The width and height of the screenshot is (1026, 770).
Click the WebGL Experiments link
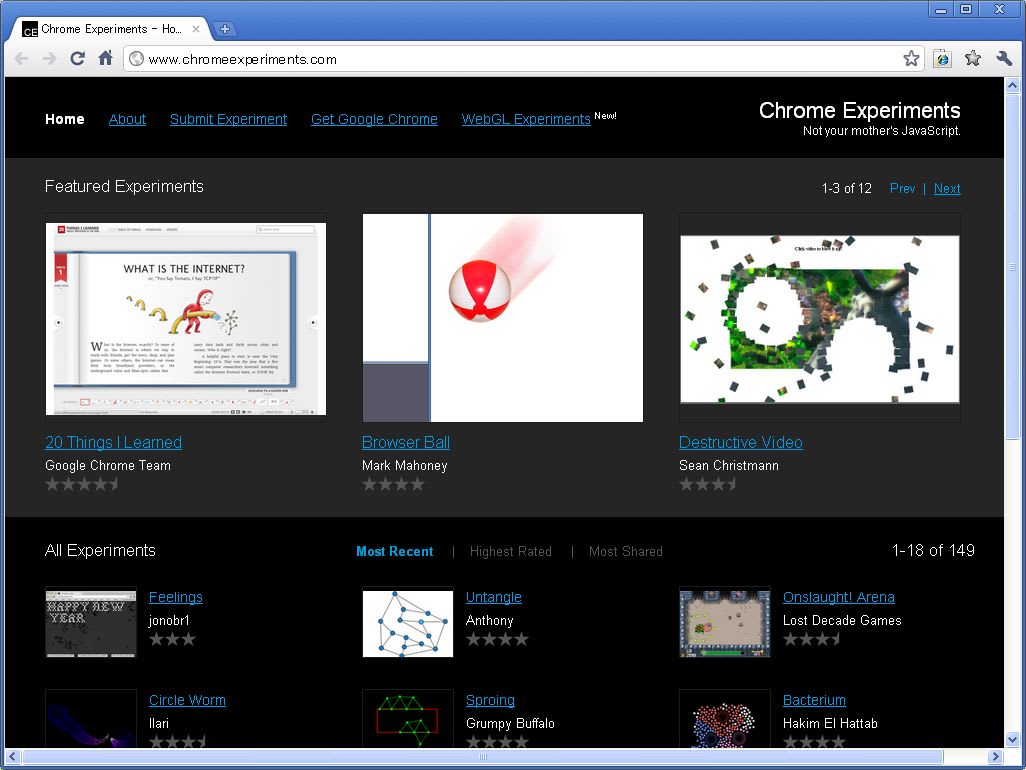526,119
